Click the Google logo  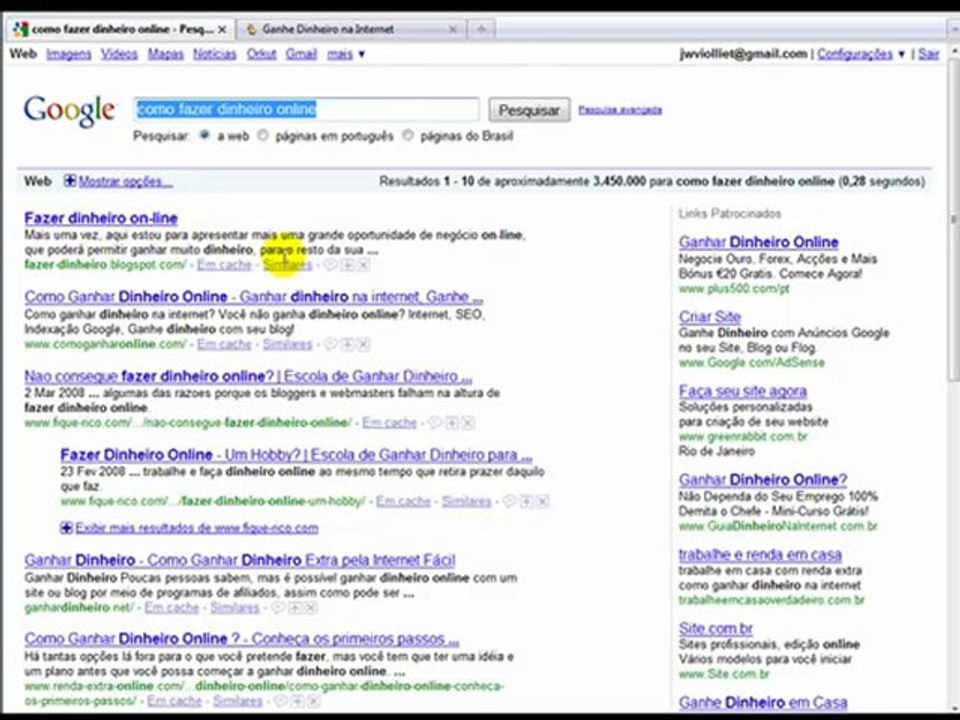point(69,111)
